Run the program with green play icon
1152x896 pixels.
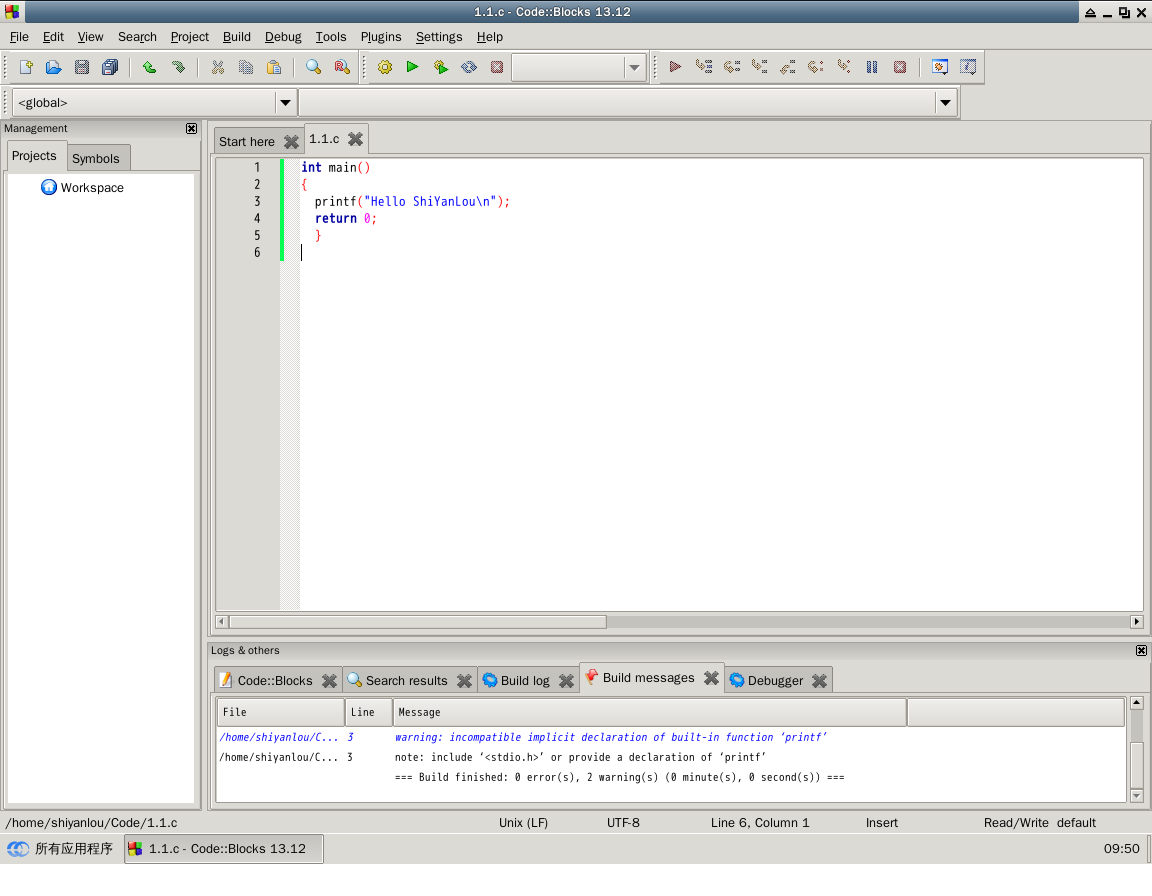(412, 67)
